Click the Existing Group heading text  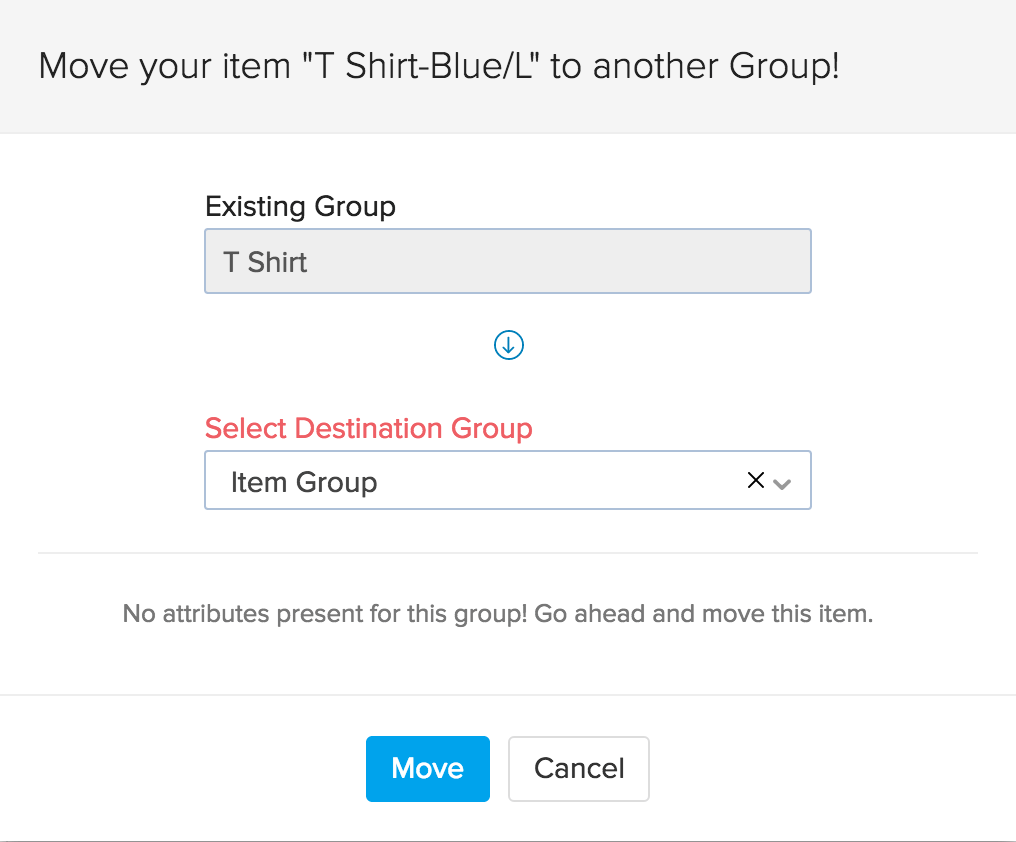[300, 207]
